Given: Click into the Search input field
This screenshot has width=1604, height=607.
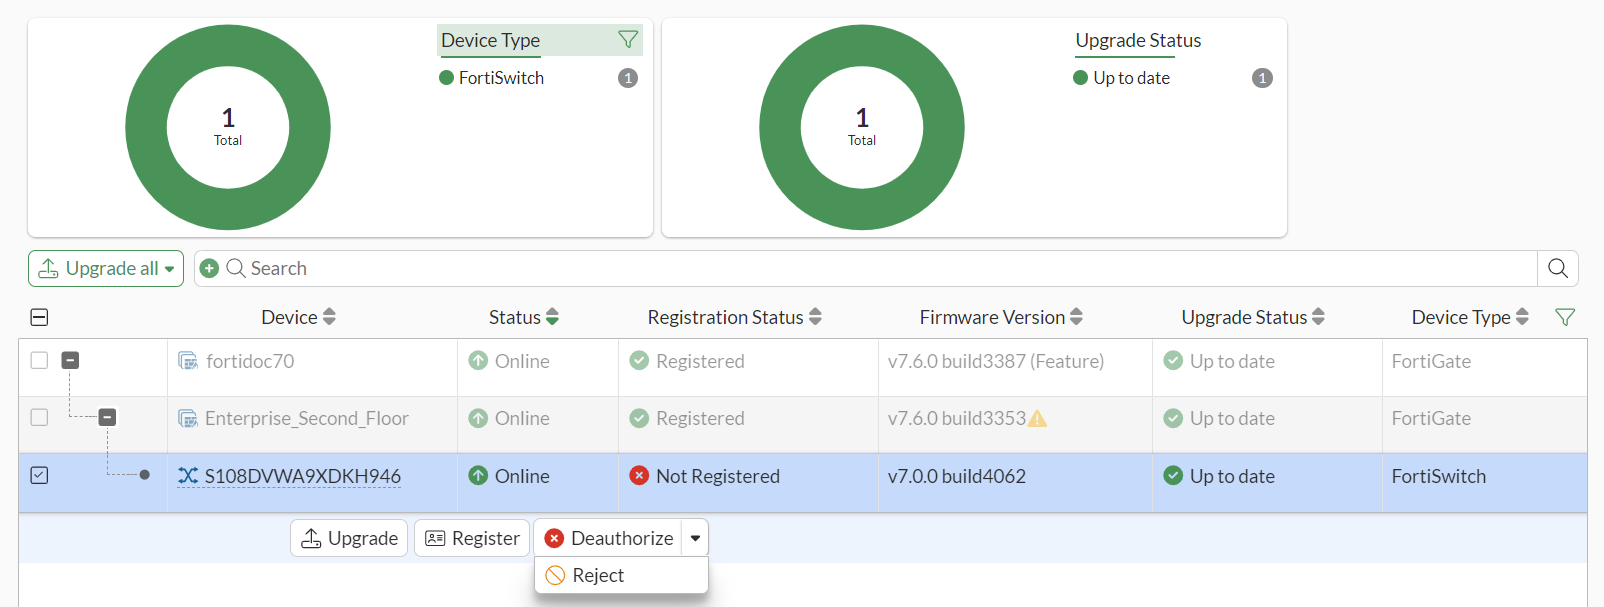Looking at the screenshot, I should coord(880,268).
